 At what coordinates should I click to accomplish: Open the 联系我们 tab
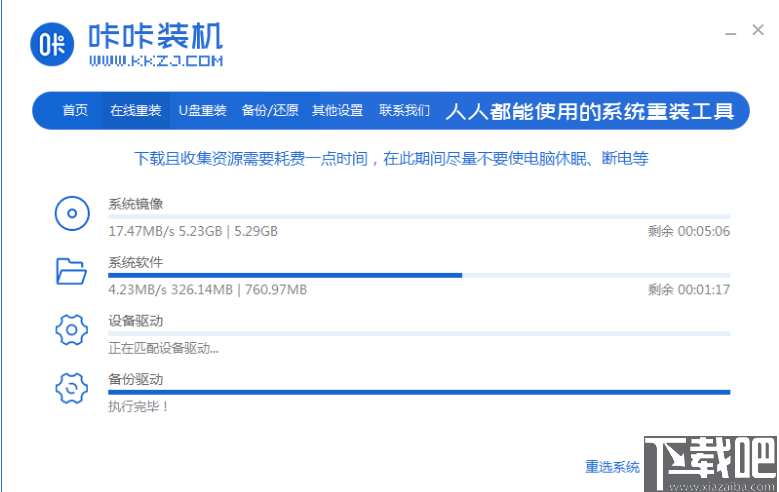(404, 111)
